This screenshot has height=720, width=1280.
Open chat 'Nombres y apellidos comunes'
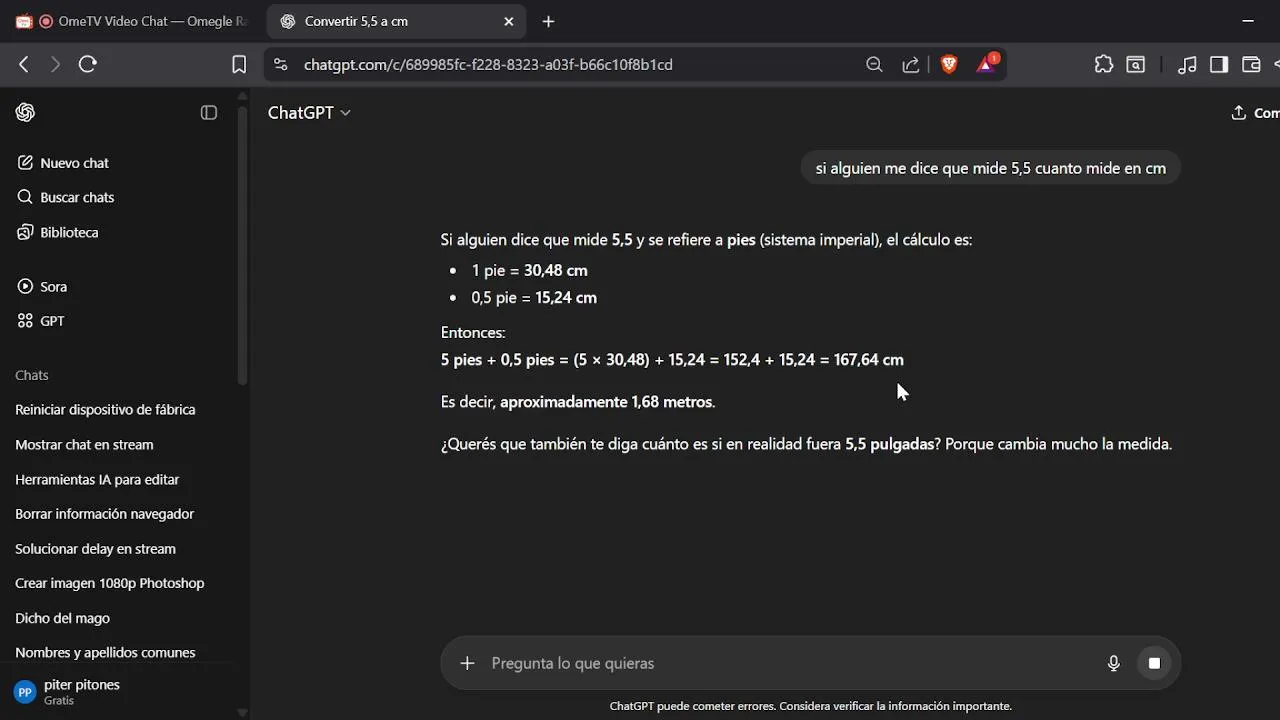click(105, 653)
